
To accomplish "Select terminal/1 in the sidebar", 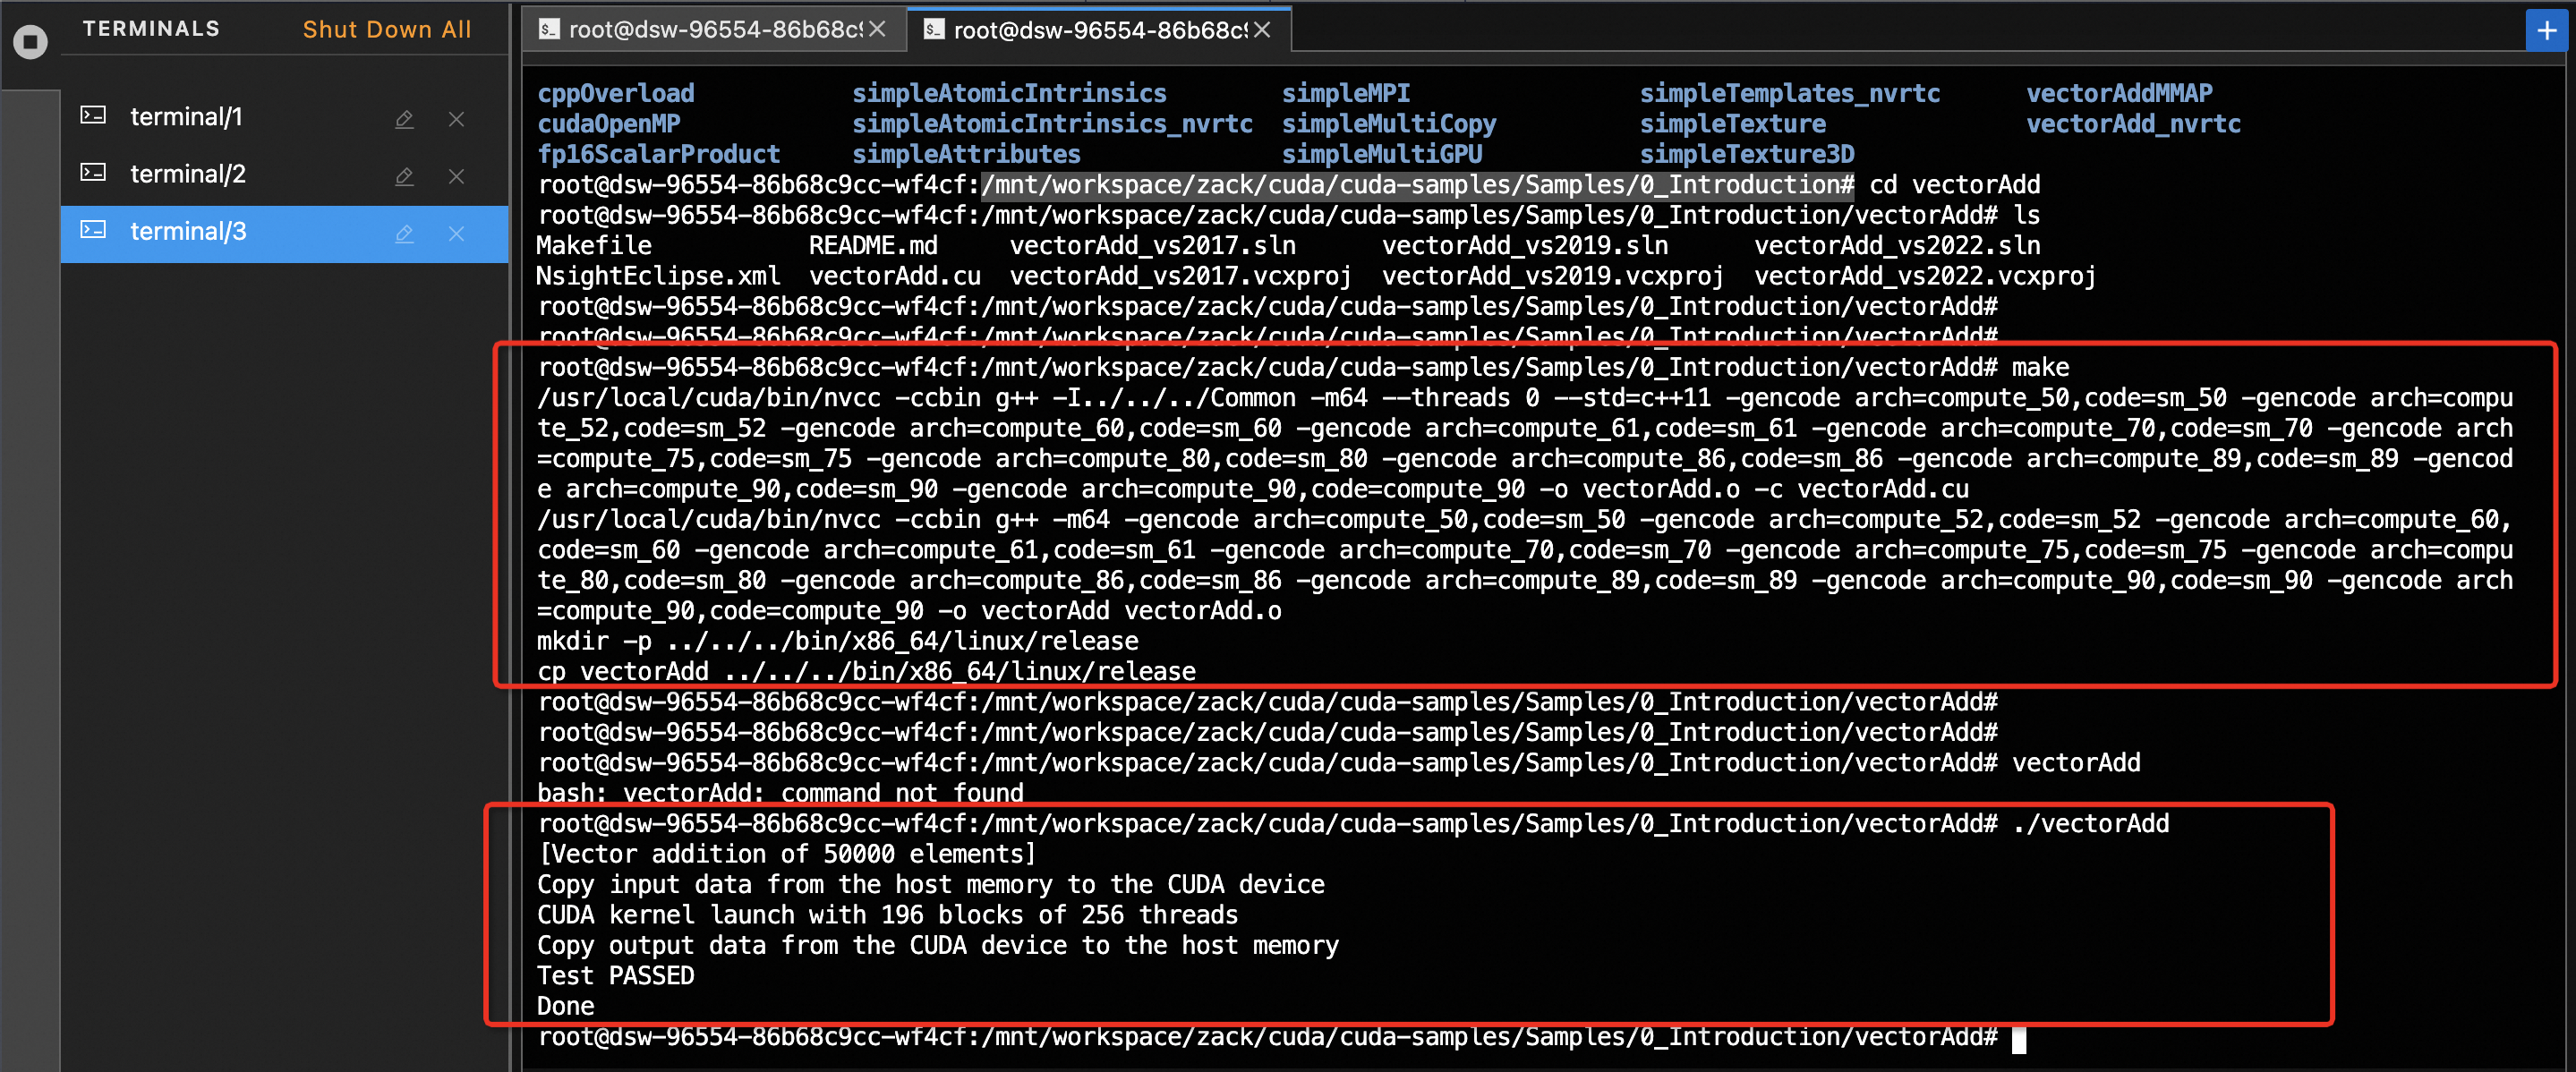I will [x=186, y=117].
